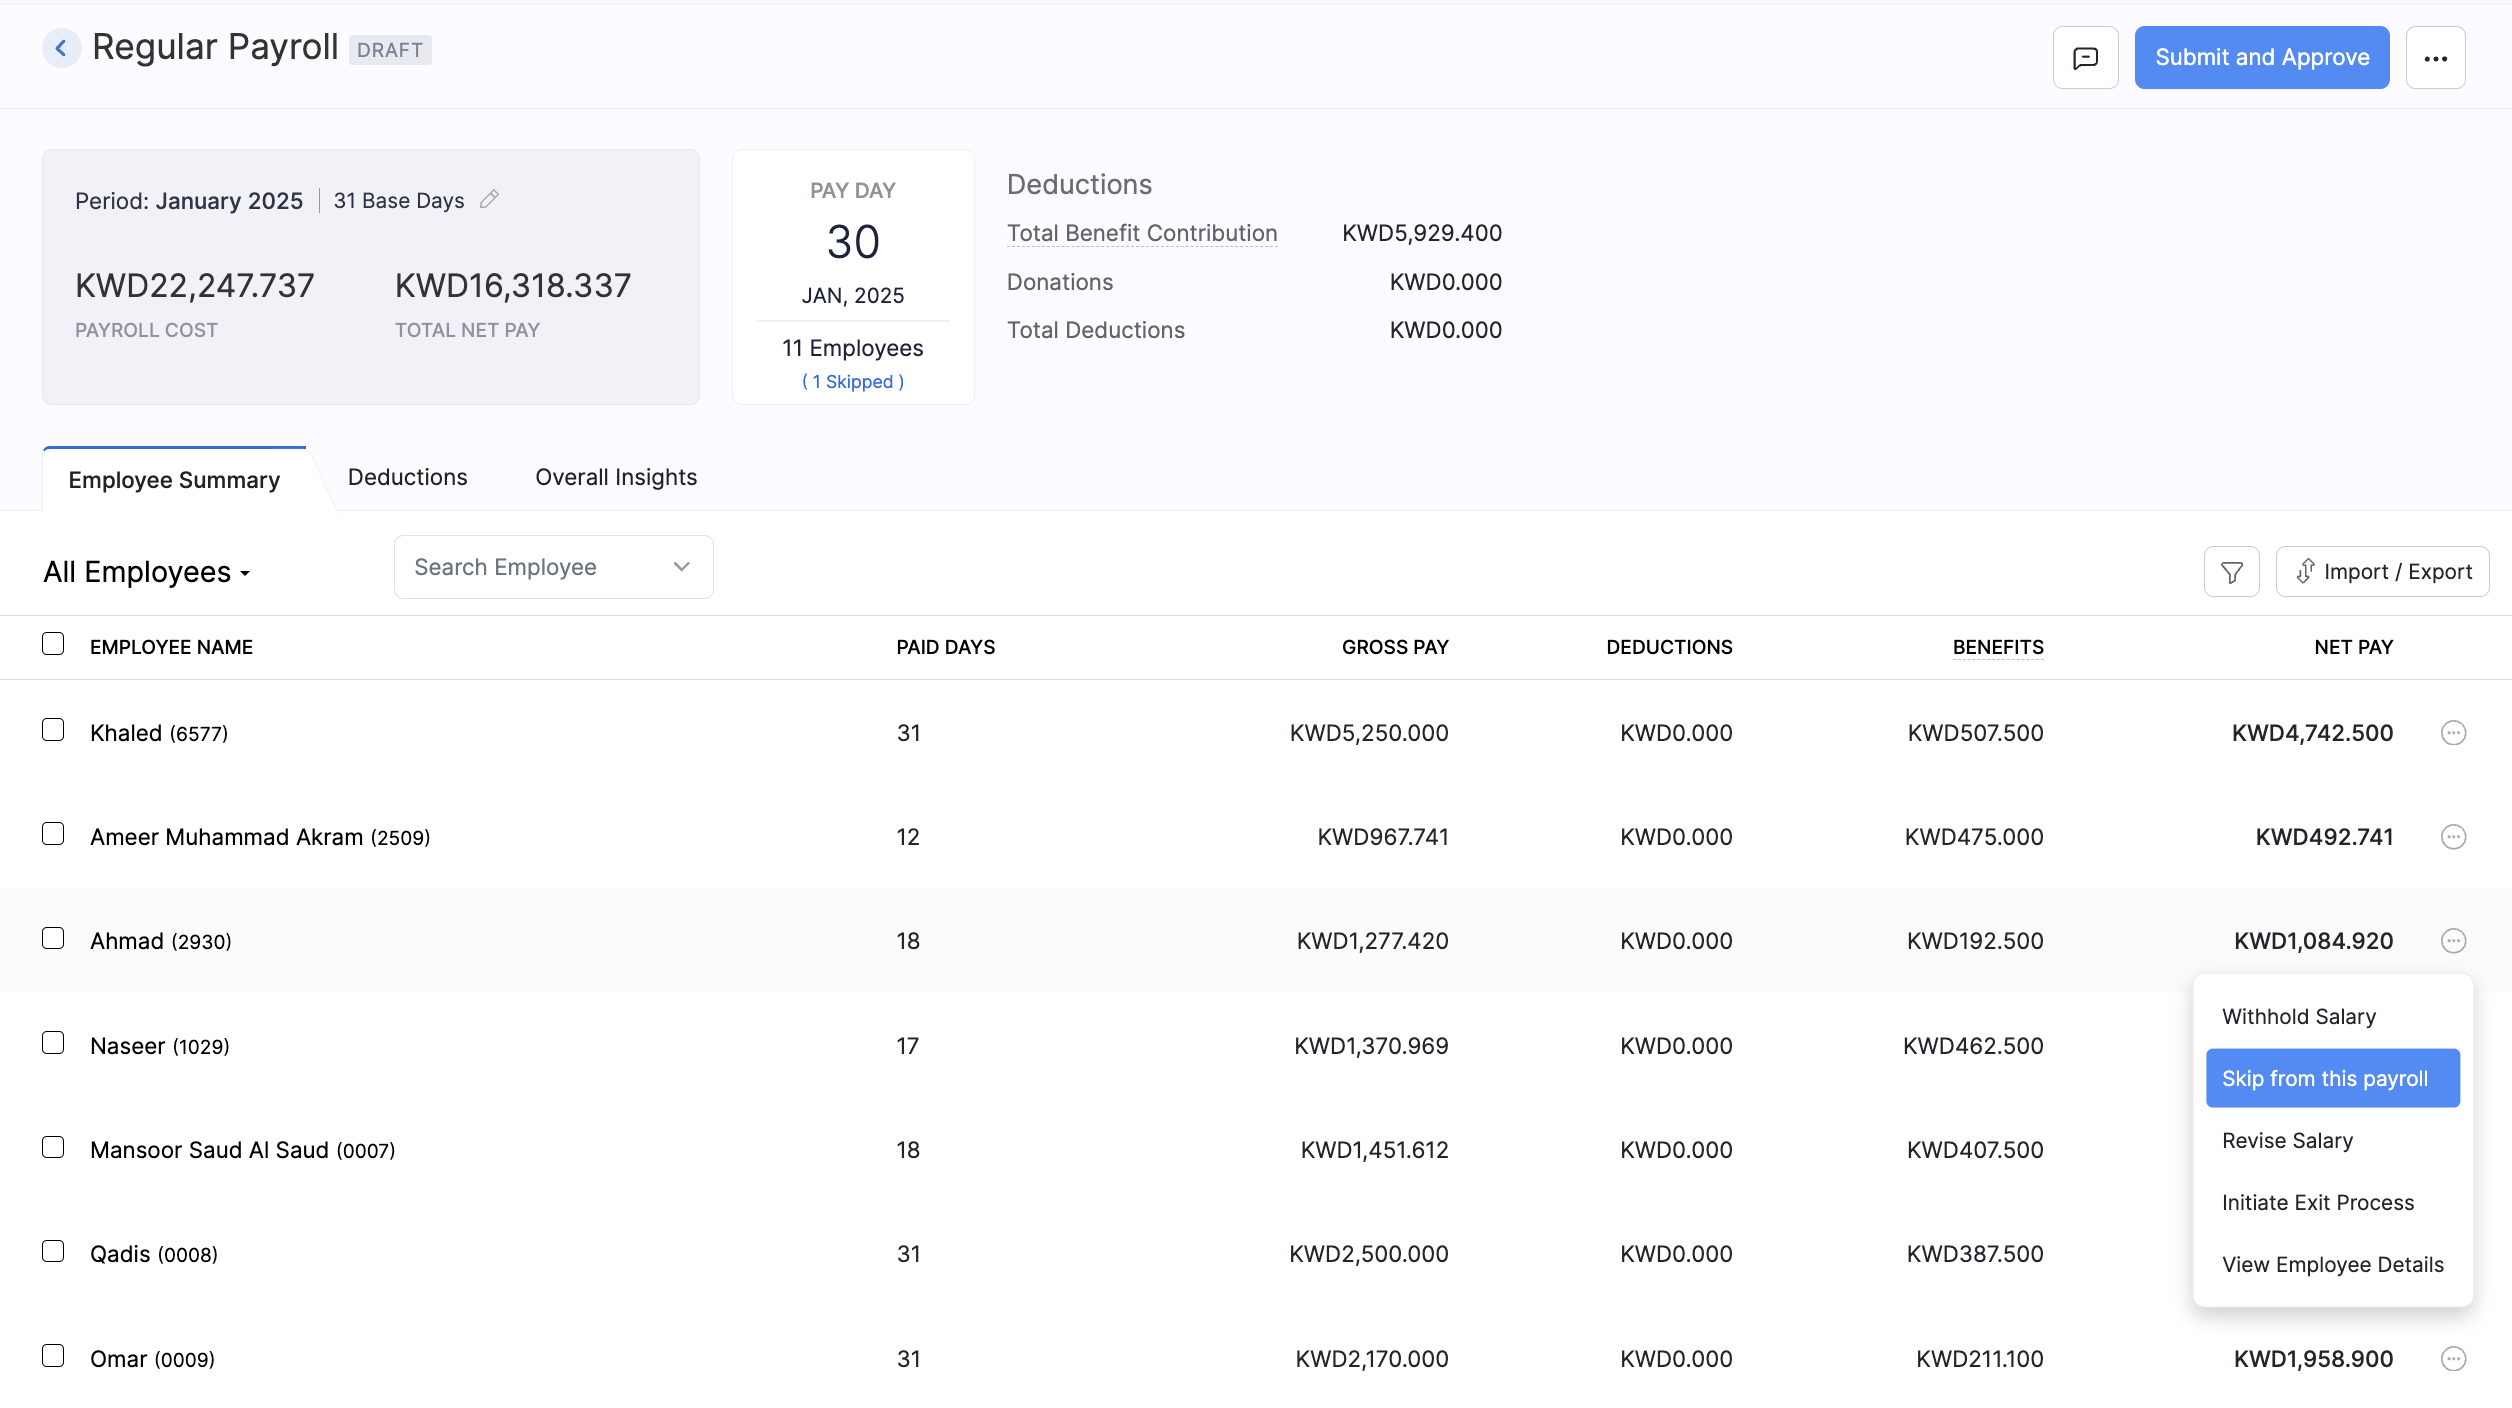Switch to the Deductions tab
Image resolution: width=2512 pixels, height=1408 pixels.
[407, 477]
